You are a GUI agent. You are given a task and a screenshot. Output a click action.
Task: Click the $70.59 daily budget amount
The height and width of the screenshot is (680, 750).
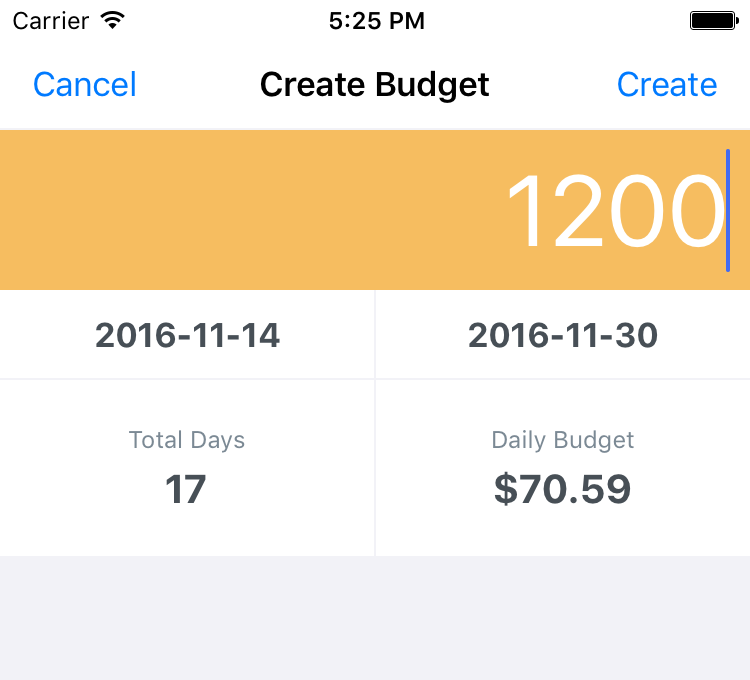coord(563,490)
